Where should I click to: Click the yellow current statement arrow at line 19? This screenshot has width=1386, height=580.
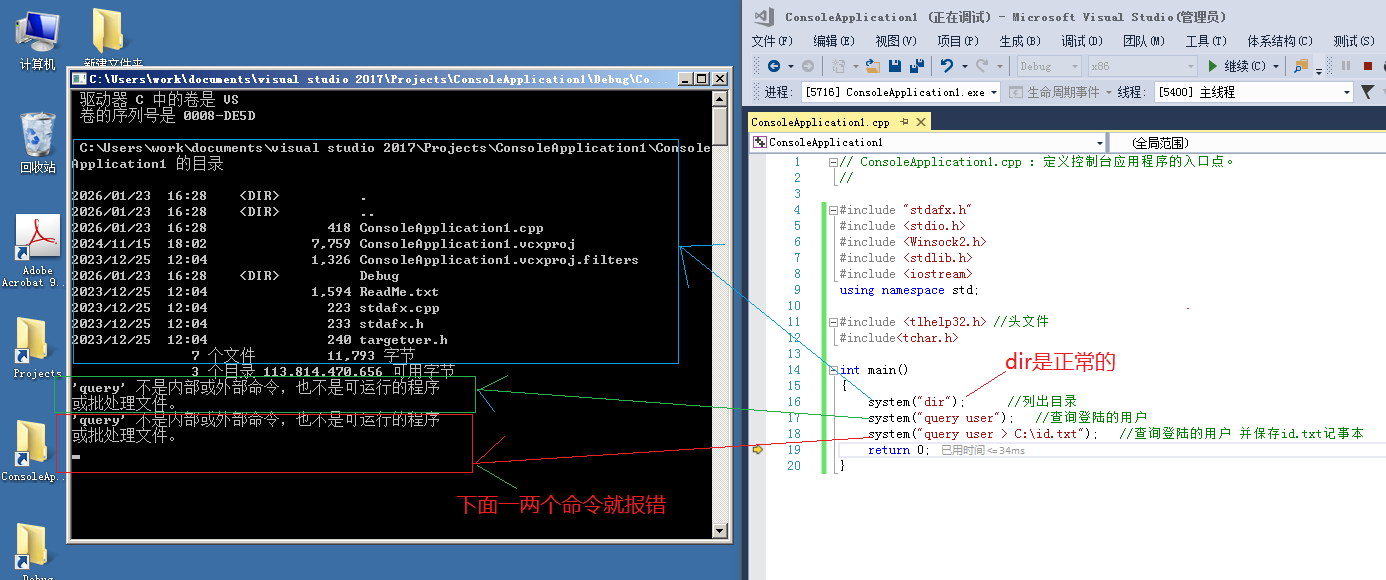pos(757,450)
